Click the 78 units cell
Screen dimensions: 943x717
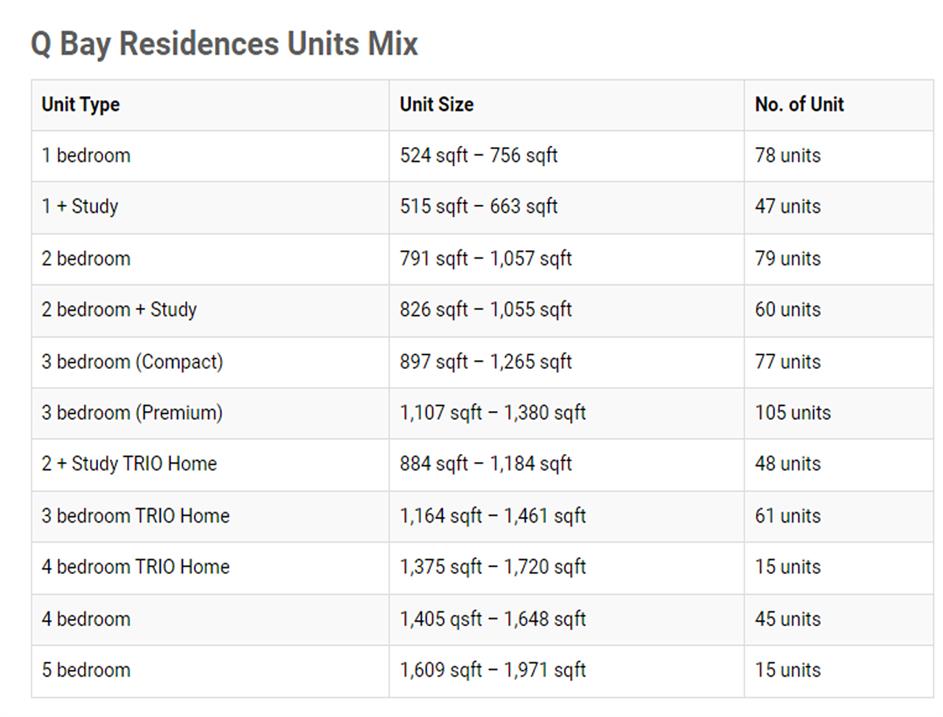[787, 155]
